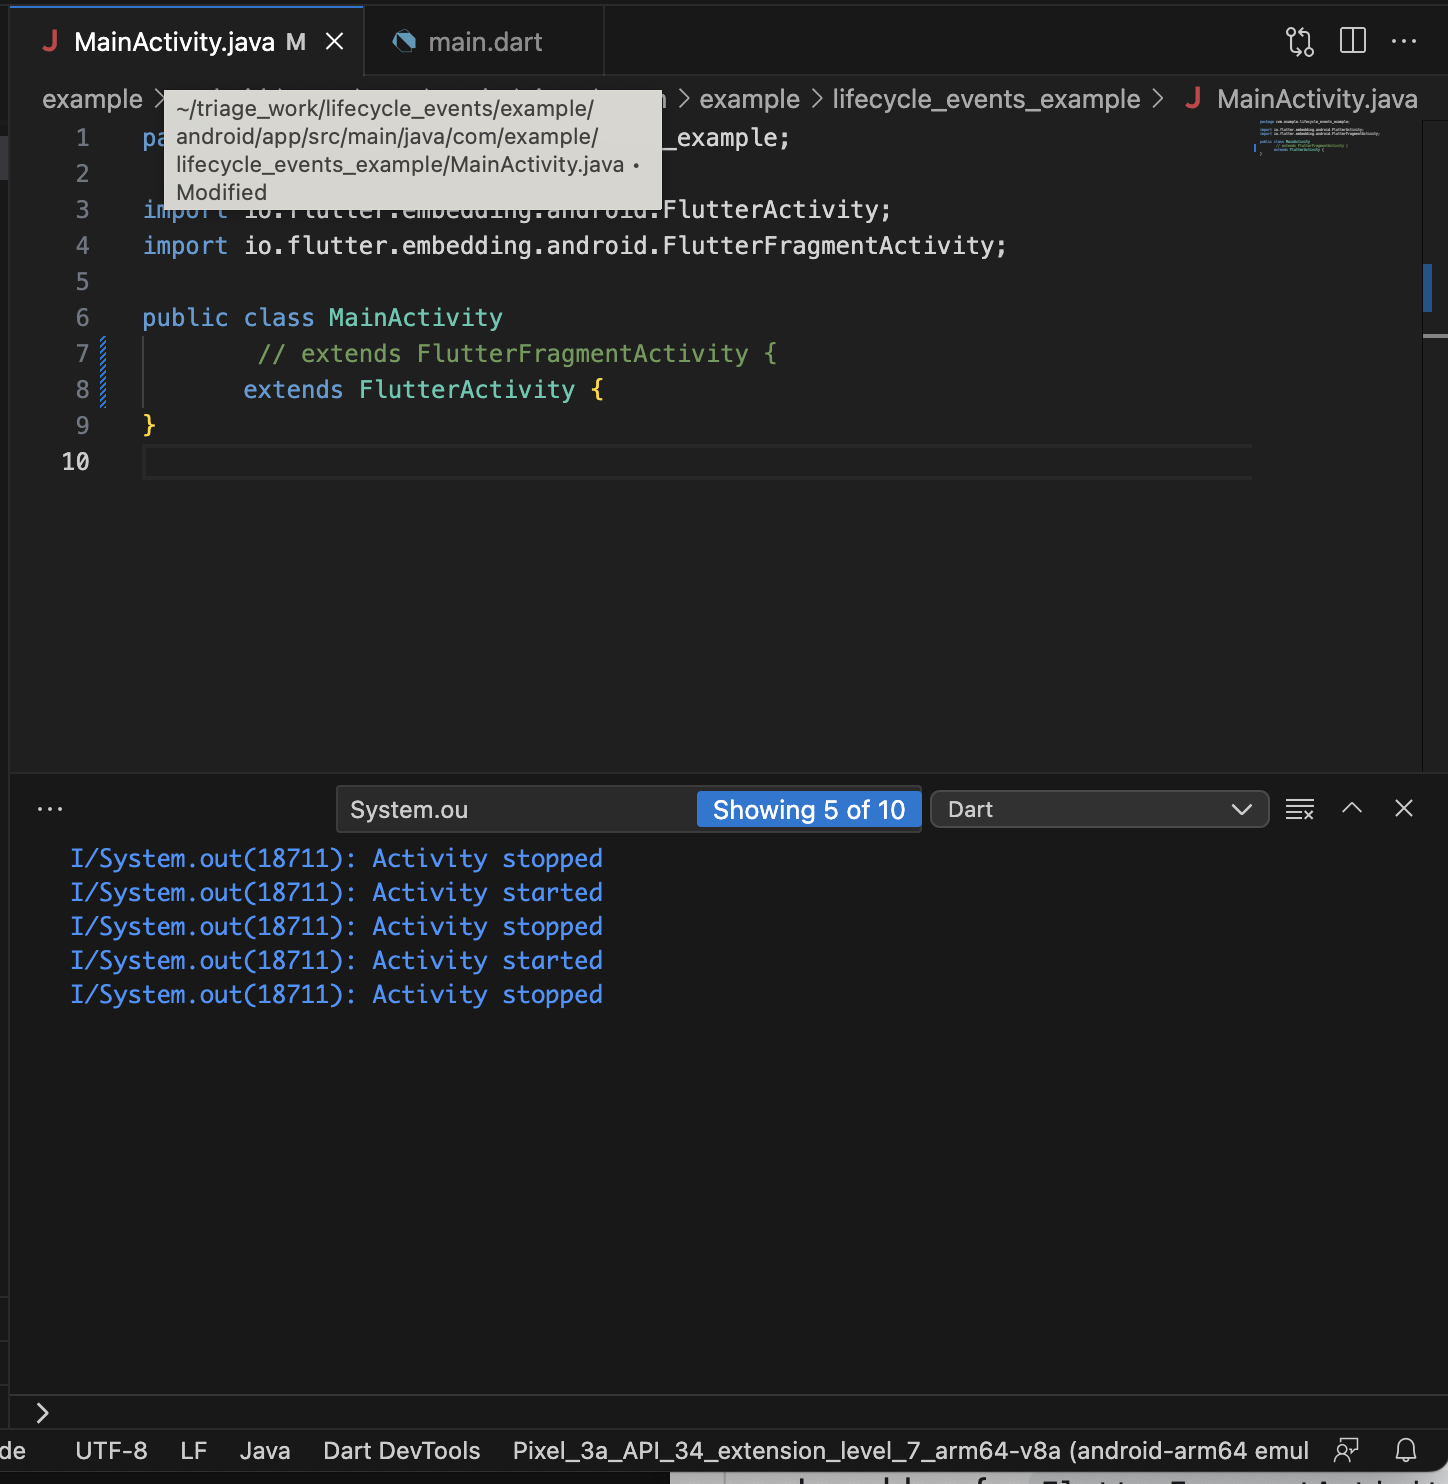
Task: Click on 'extends FlutterActivity {' code line
Action: [423, 390]
